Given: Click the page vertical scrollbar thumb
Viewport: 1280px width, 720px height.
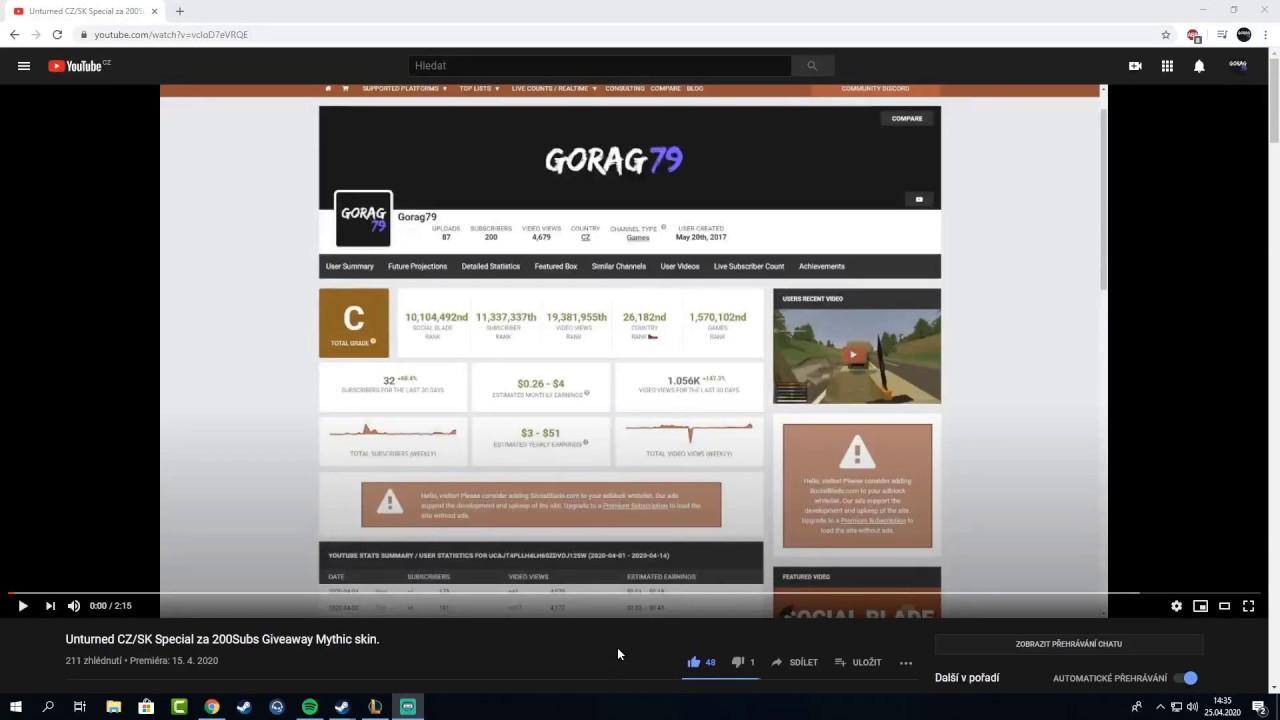Looking at the screenshot, I should tap(1274, 100).
